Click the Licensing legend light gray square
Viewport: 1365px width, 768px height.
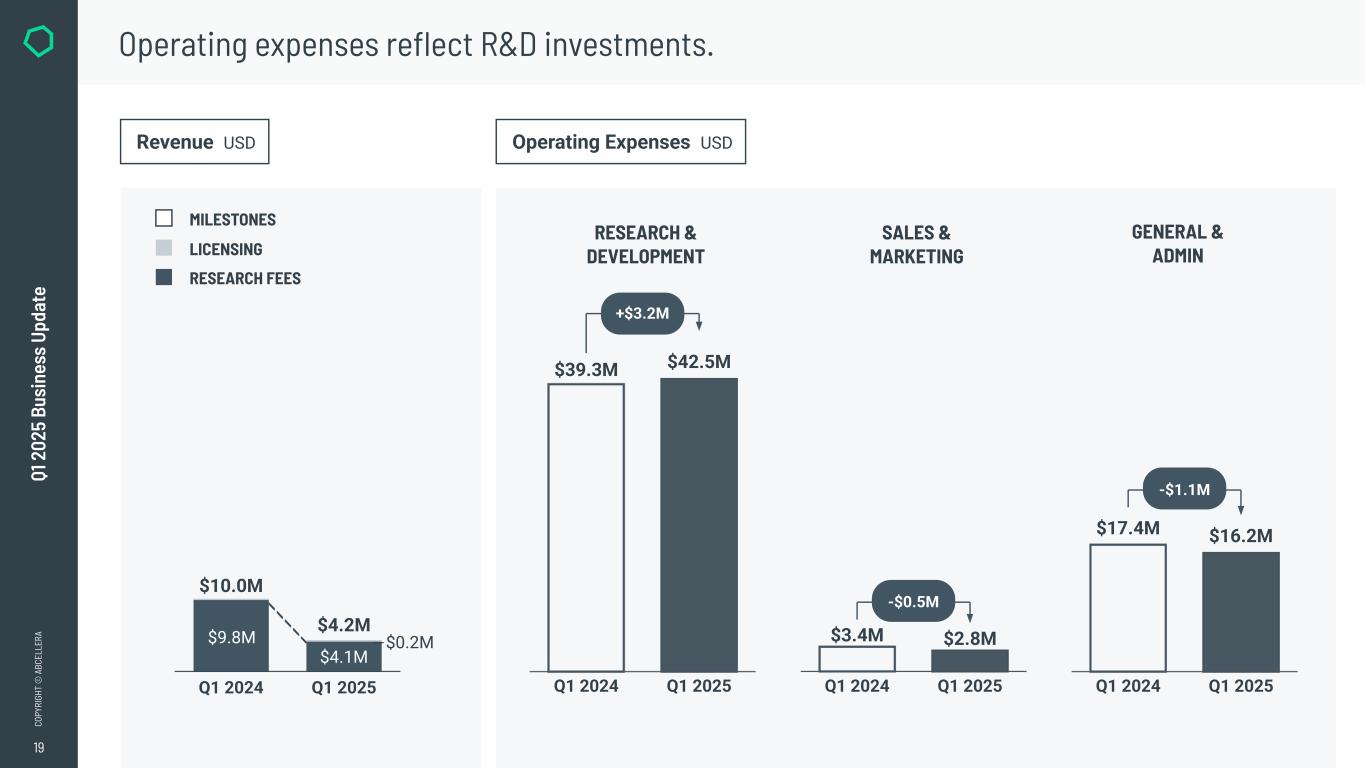click(164, 248)
